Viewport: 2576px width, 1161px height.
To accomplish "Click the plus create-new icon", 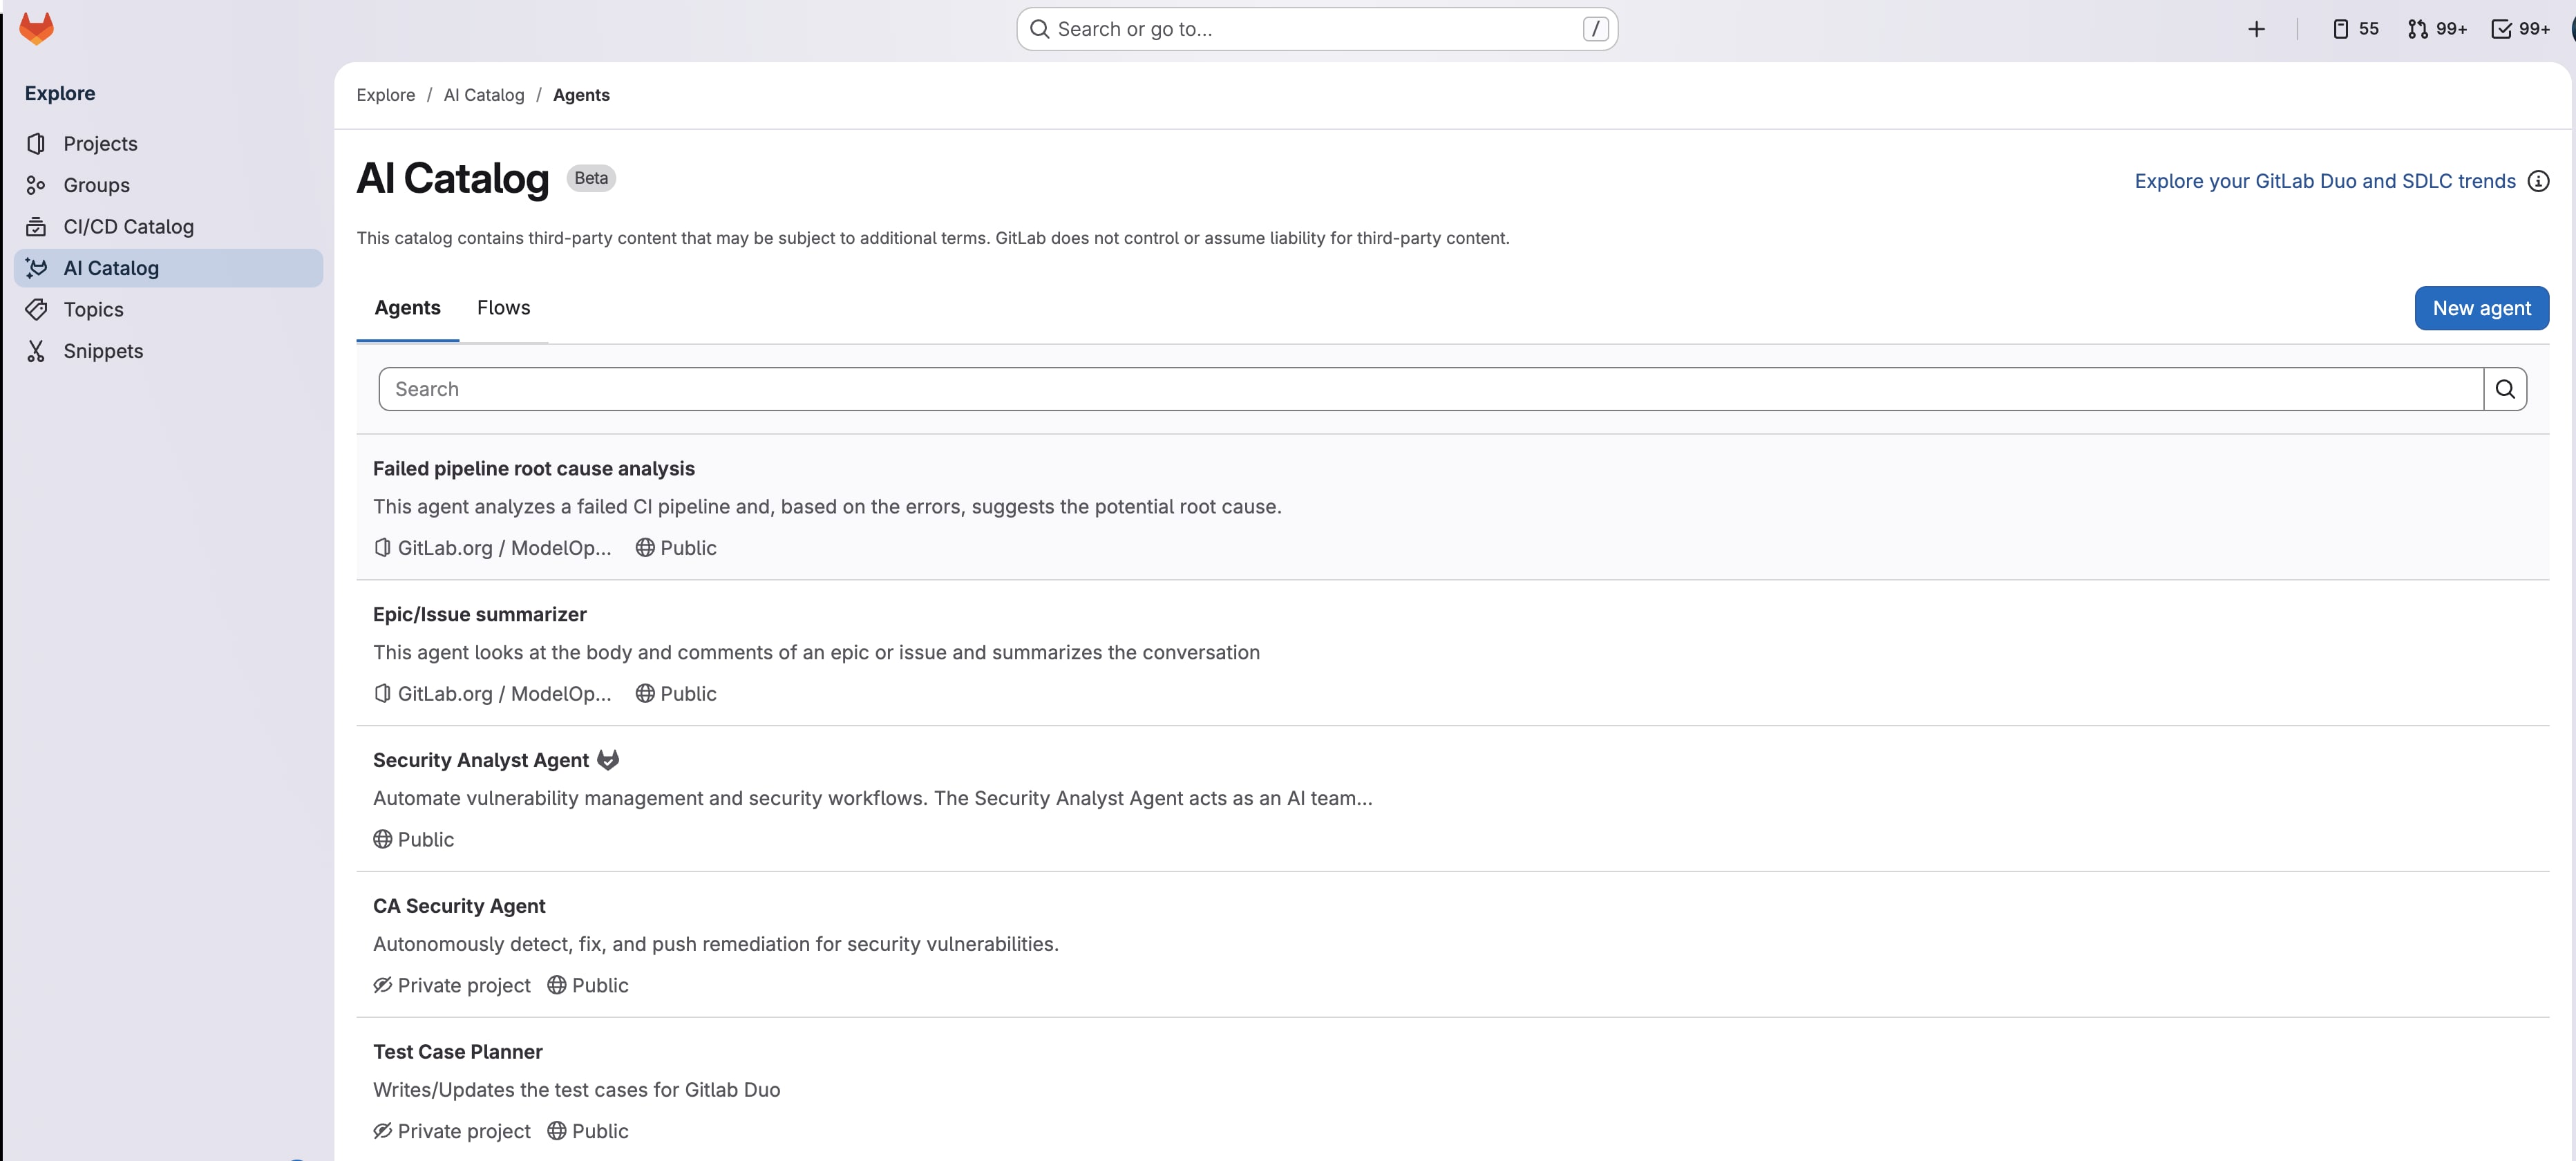I will pos(2256,29).
